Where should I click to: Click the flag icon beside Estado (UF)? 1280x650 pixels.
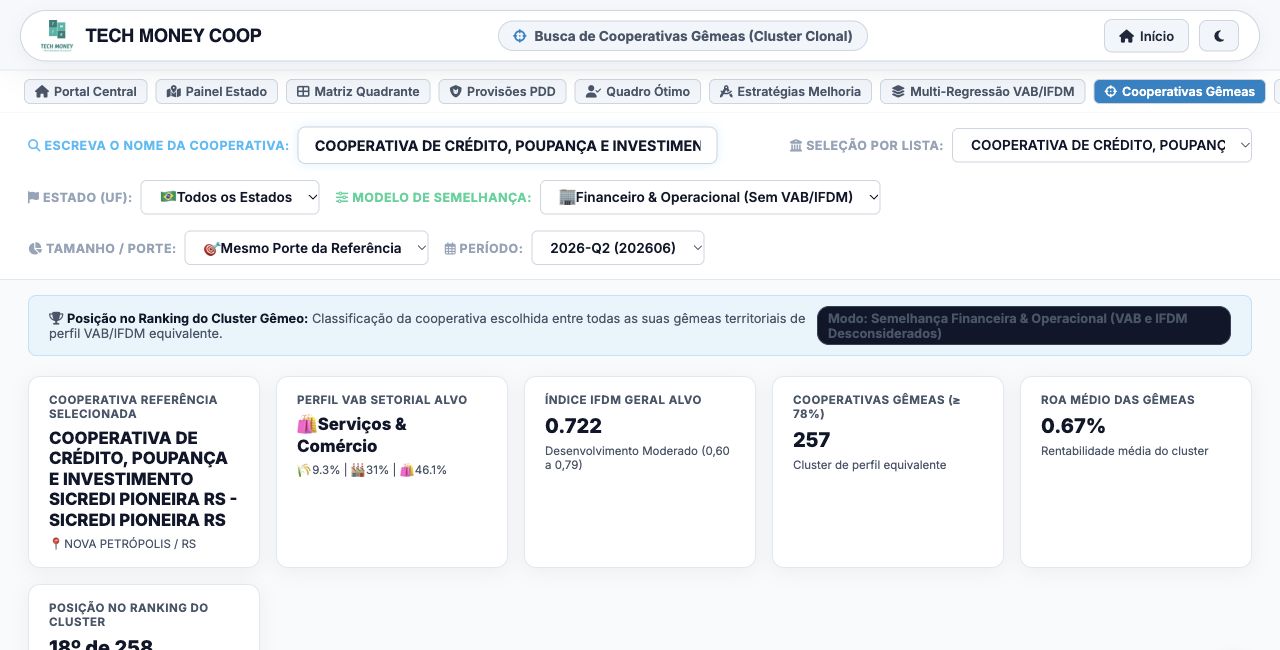click(x=33, y=198)
